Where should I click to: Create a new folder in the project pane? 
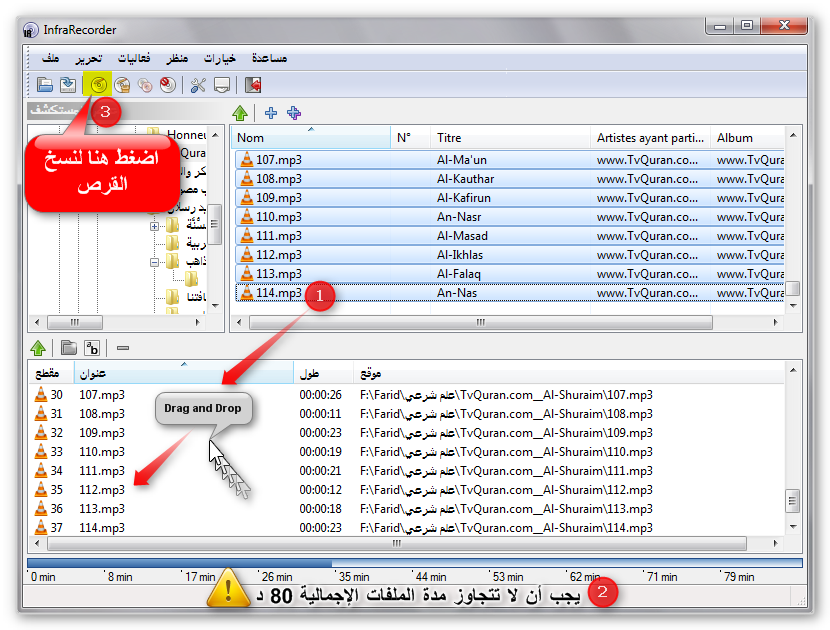(x=68, y=348)
